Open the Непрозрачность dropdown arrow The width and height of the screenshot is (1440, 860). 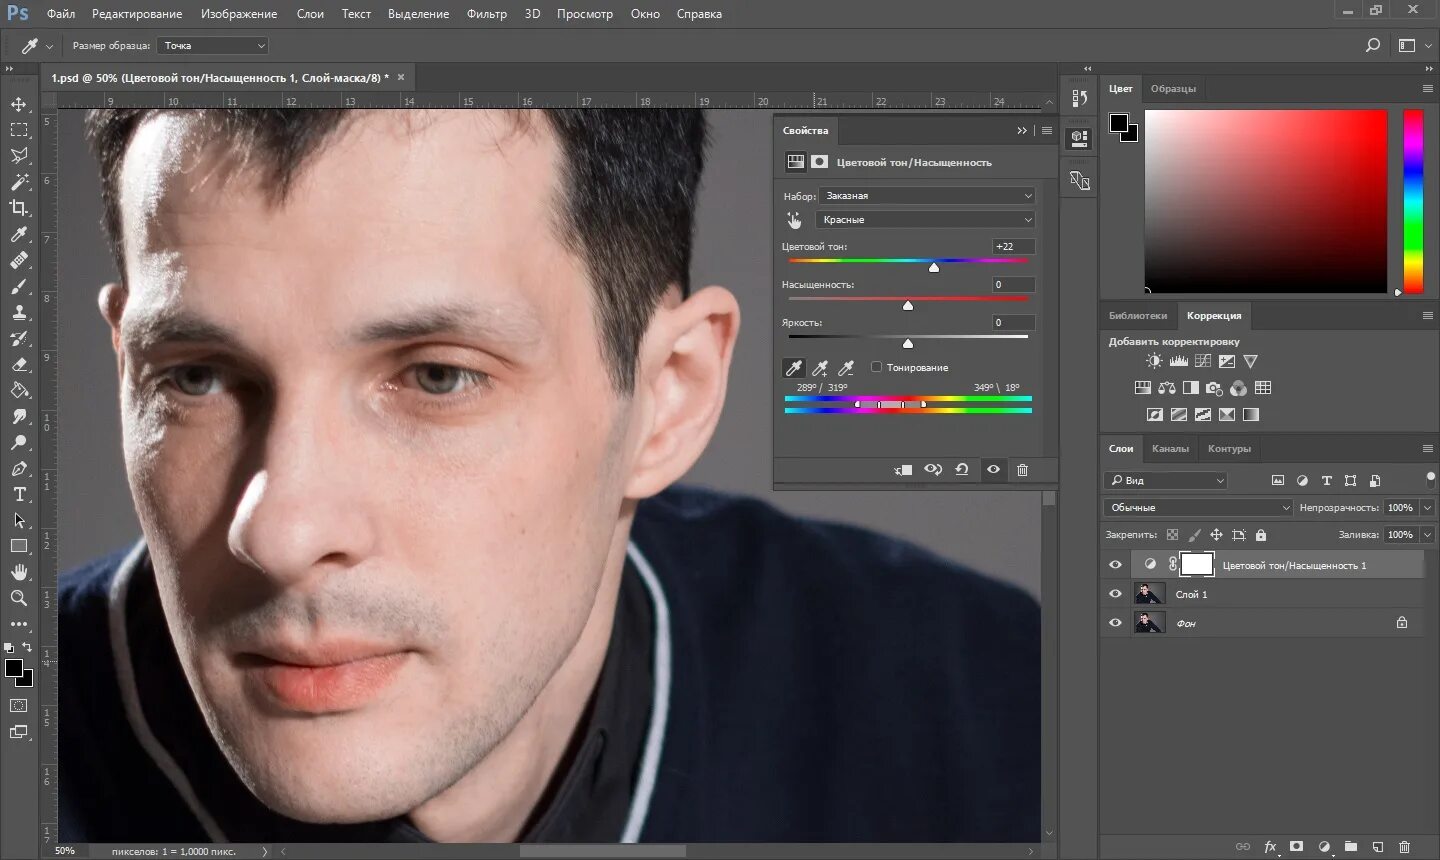(x=1427, y=508)
